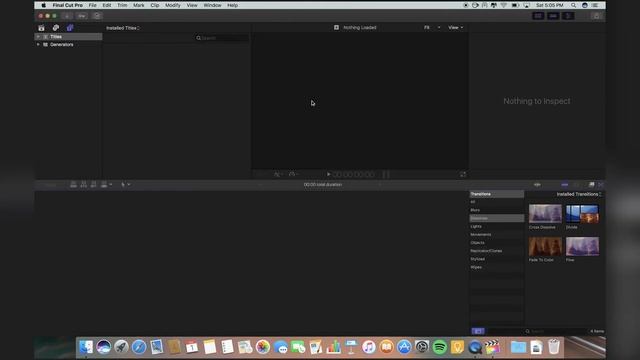Viewport: 640px width, 360px height.
Task: Click the background tasks toolbar button
Action: pos(97,16)
